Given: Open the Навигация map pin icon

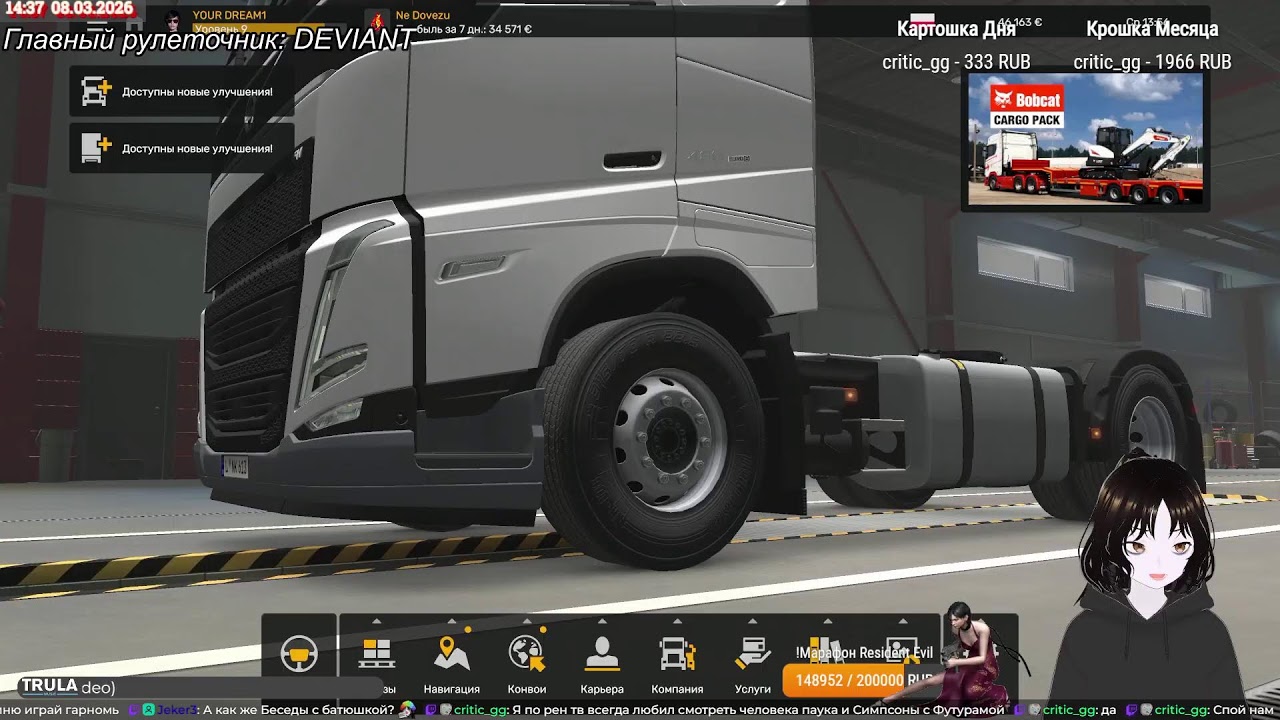Looking at the screenshot, I should 452,653.
